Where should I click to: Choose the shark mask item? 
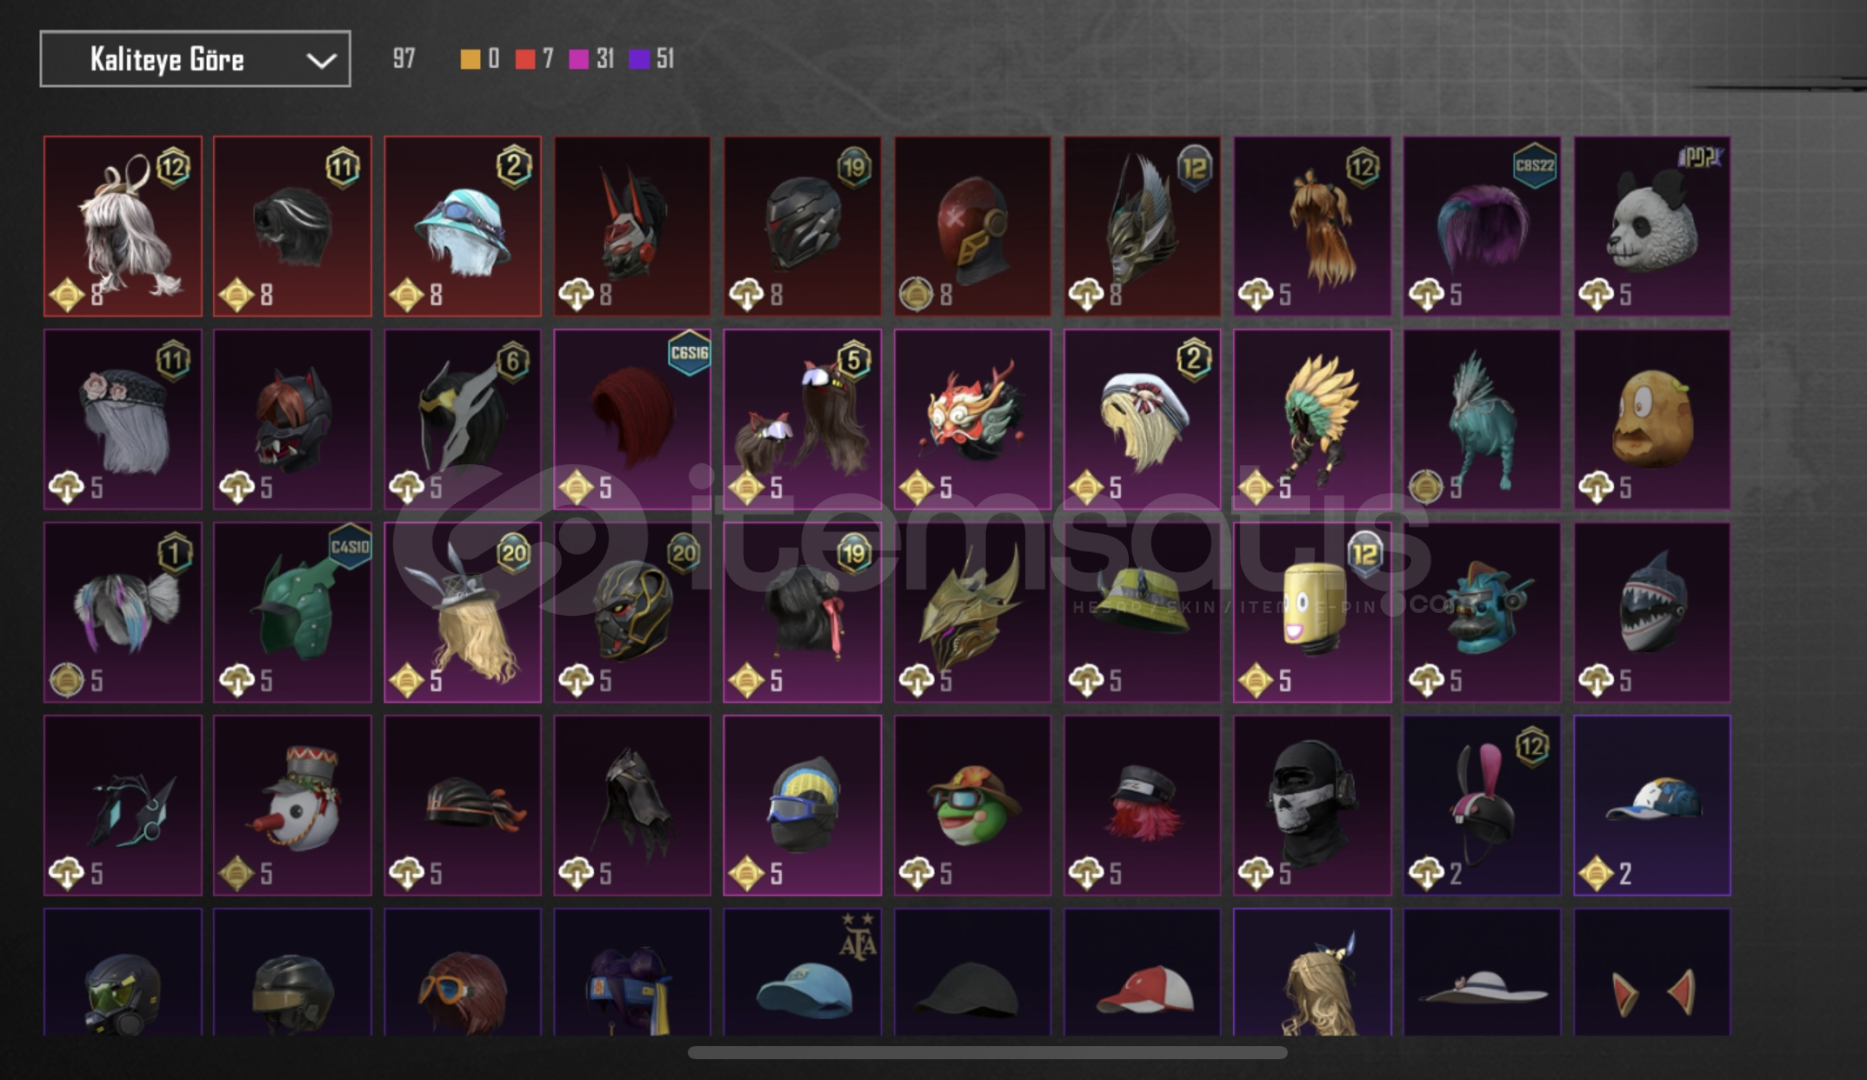(1652, 612)
